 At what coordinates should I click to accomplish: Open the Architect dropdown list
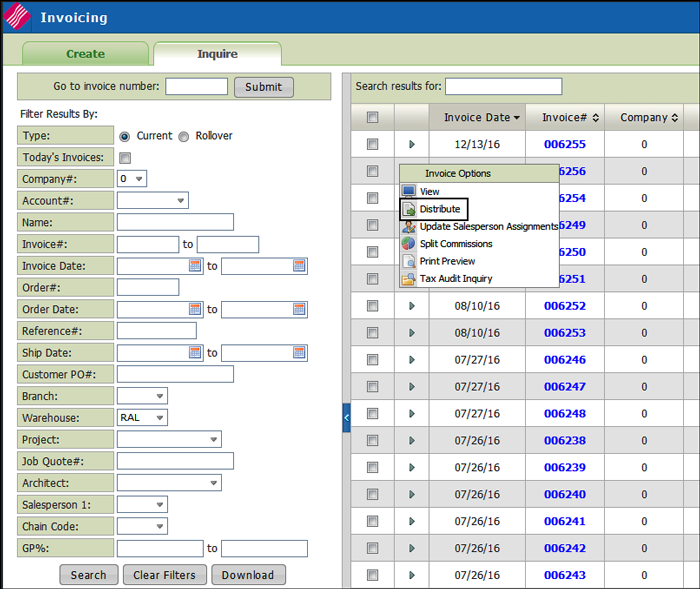[168, 483]
